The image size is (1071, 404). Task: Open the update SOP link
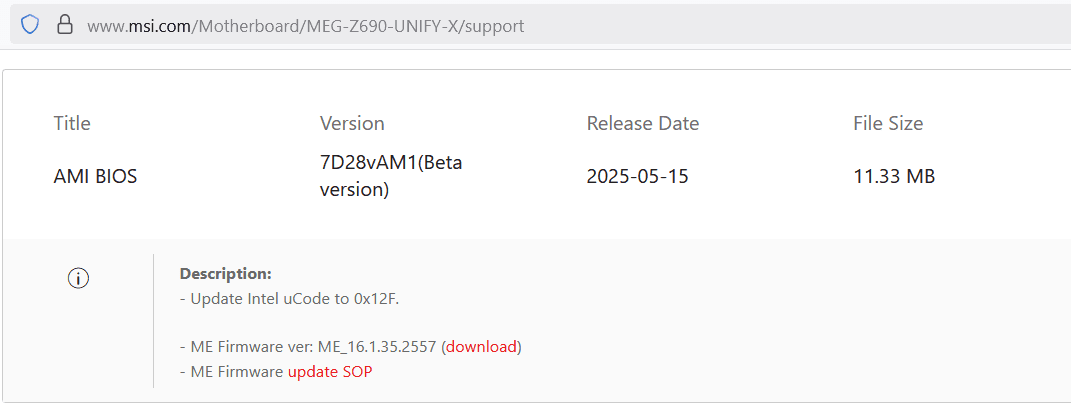point(330,372)
